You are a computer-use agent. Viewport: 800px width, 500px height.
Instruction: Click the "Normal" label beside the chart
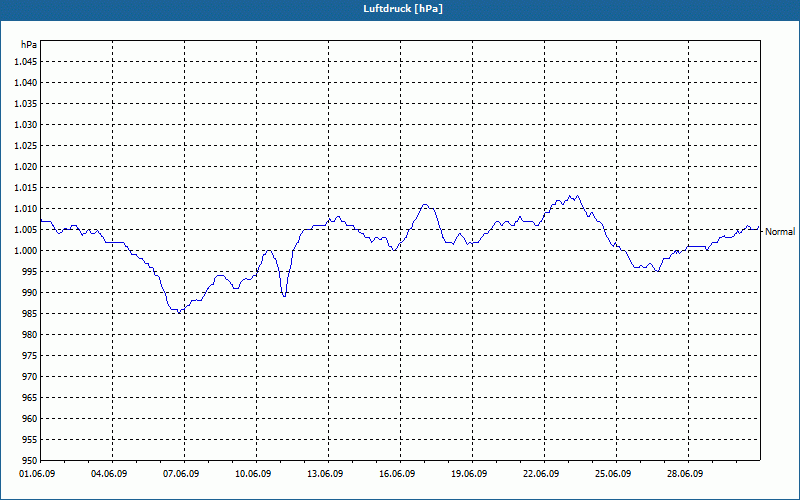(780, 232)
